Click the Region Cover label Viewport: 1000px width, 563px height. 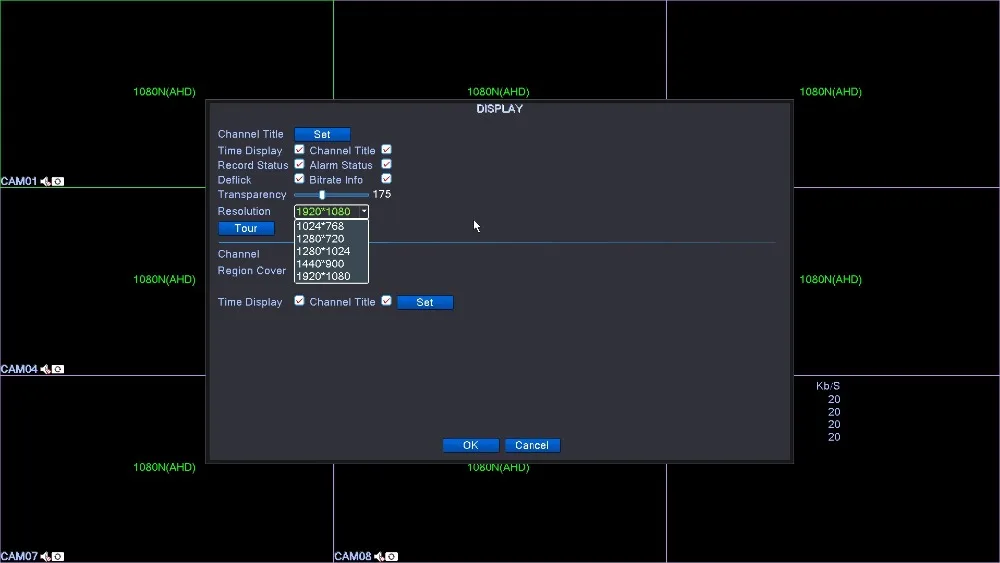[x=252, y=271]
